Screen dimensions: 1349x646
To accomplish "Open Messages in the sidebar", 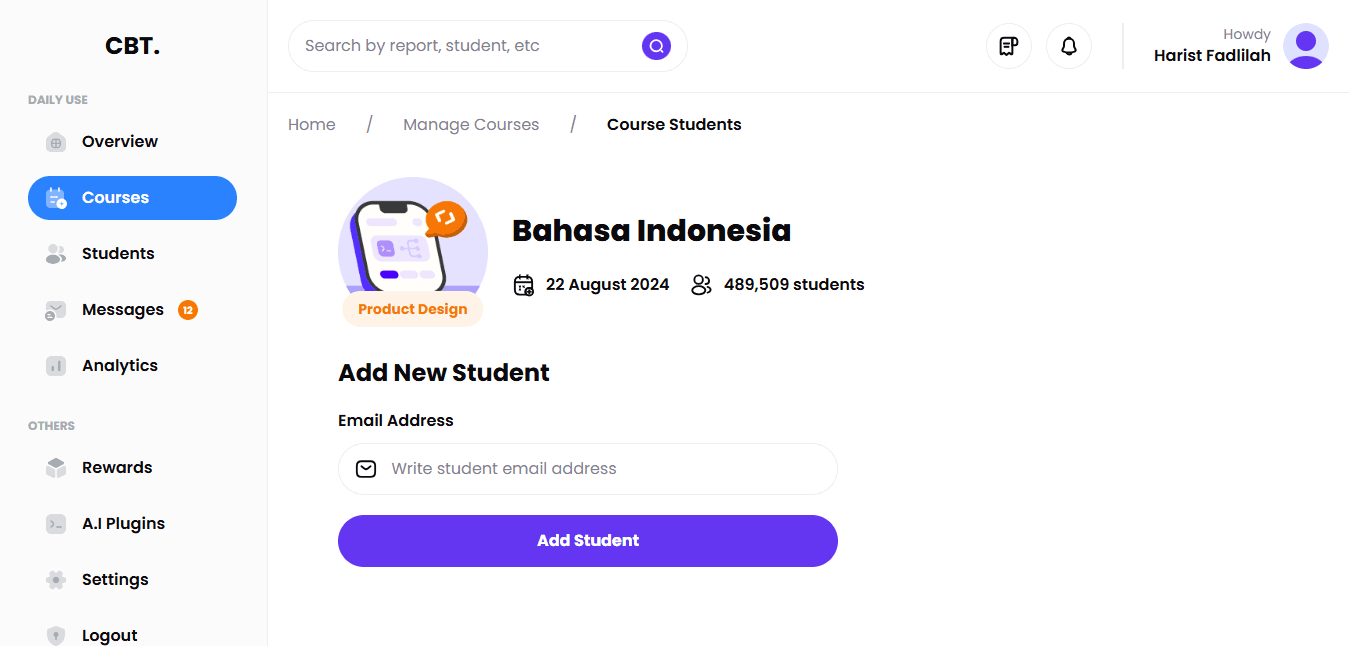I will tap(122, 310).
